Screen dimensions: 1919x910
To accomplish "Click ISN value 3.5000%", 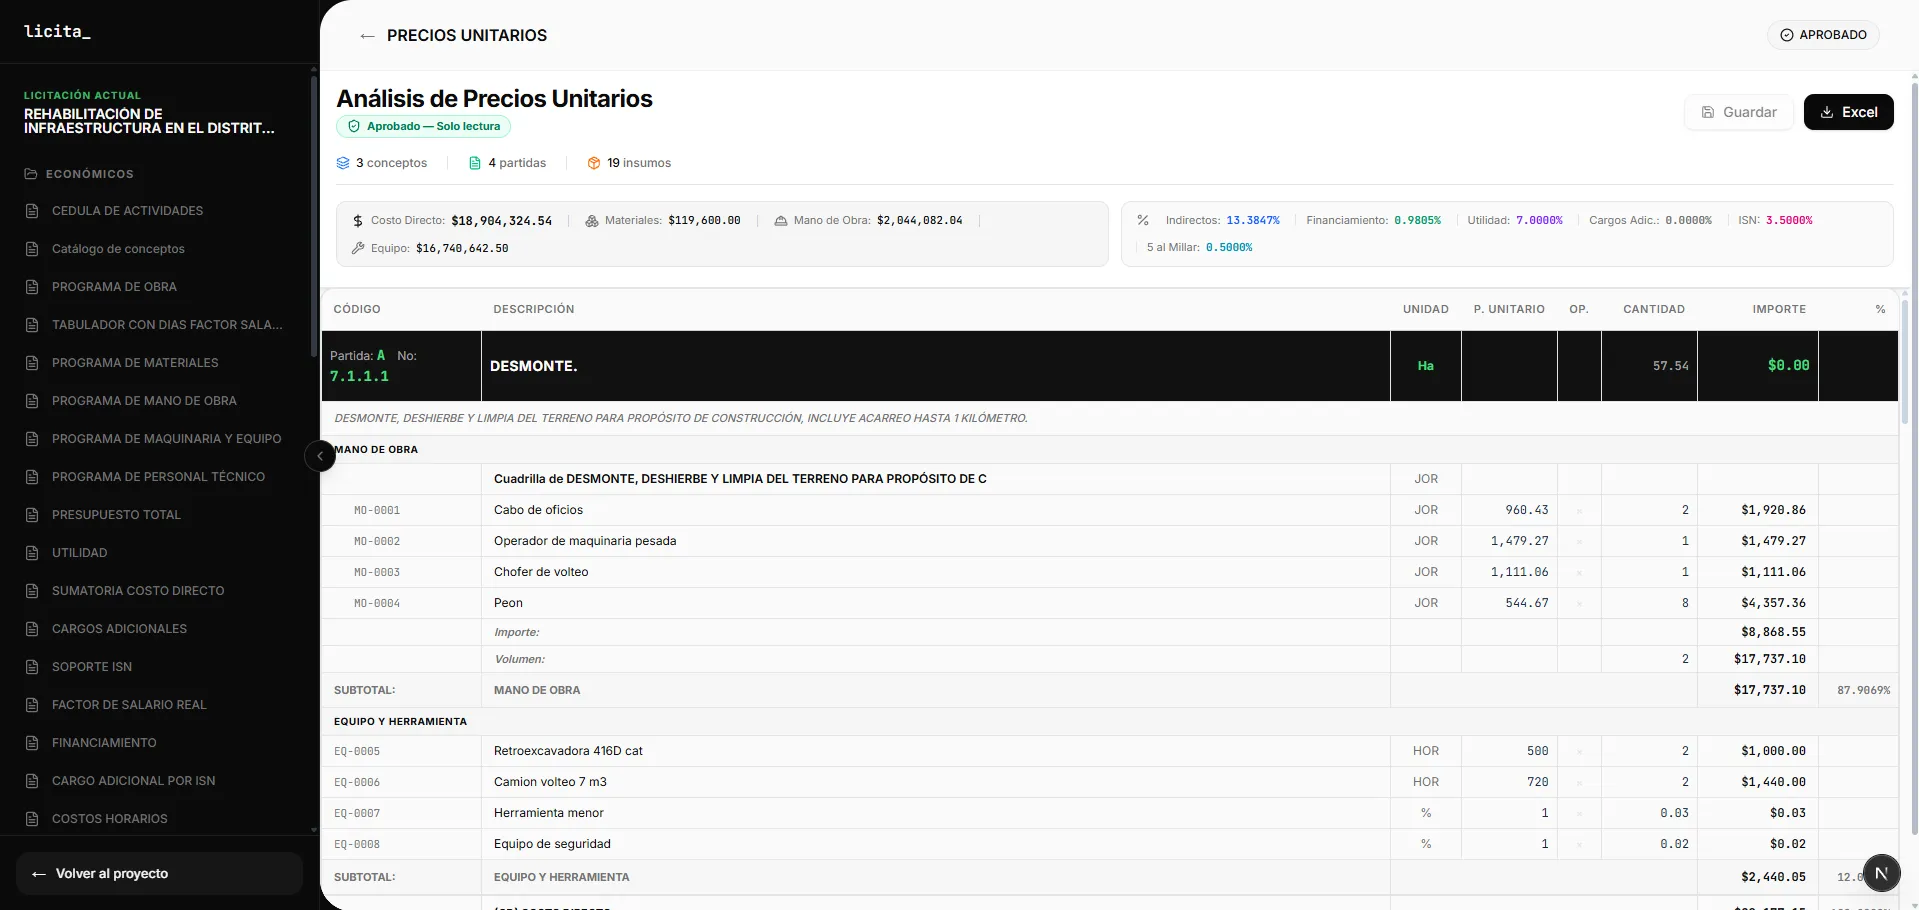I will click(x=1789, y=220).
